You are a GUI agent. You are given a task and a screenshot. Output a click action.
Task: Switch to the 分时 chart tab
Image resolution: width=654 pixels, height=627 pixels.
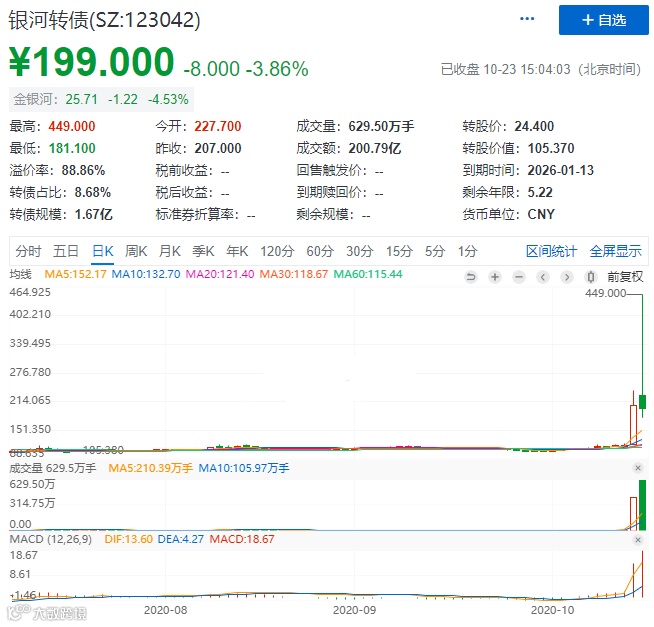(x=28, y=251)
